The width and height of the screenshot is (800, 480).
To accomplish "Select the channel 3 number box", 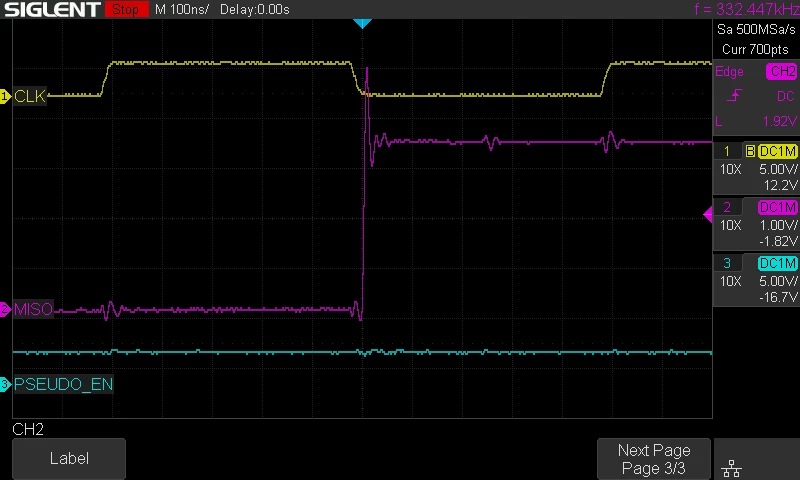I will pos(727,263).
